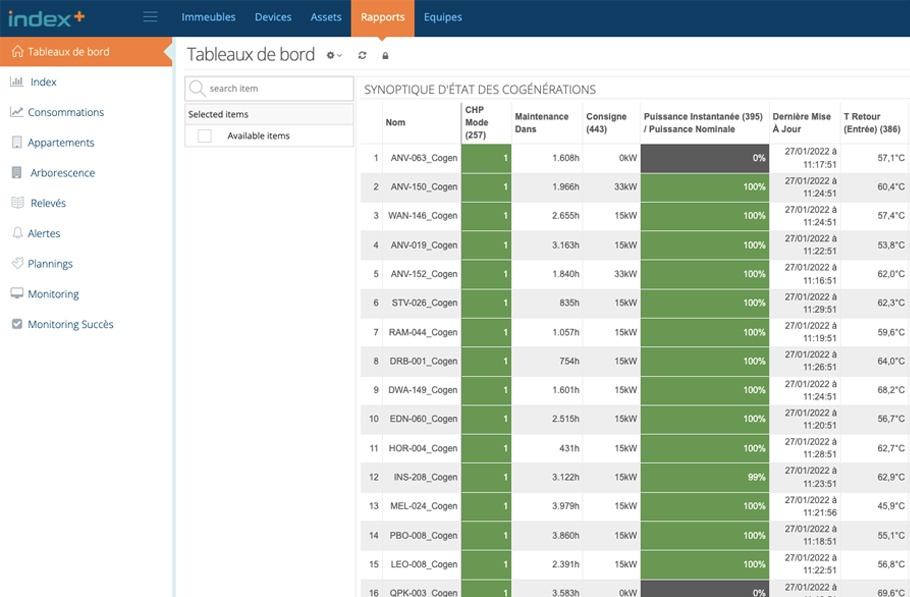910x597 pixels.
Task: Click the hamburger menu icon
Action: (150, 17)
